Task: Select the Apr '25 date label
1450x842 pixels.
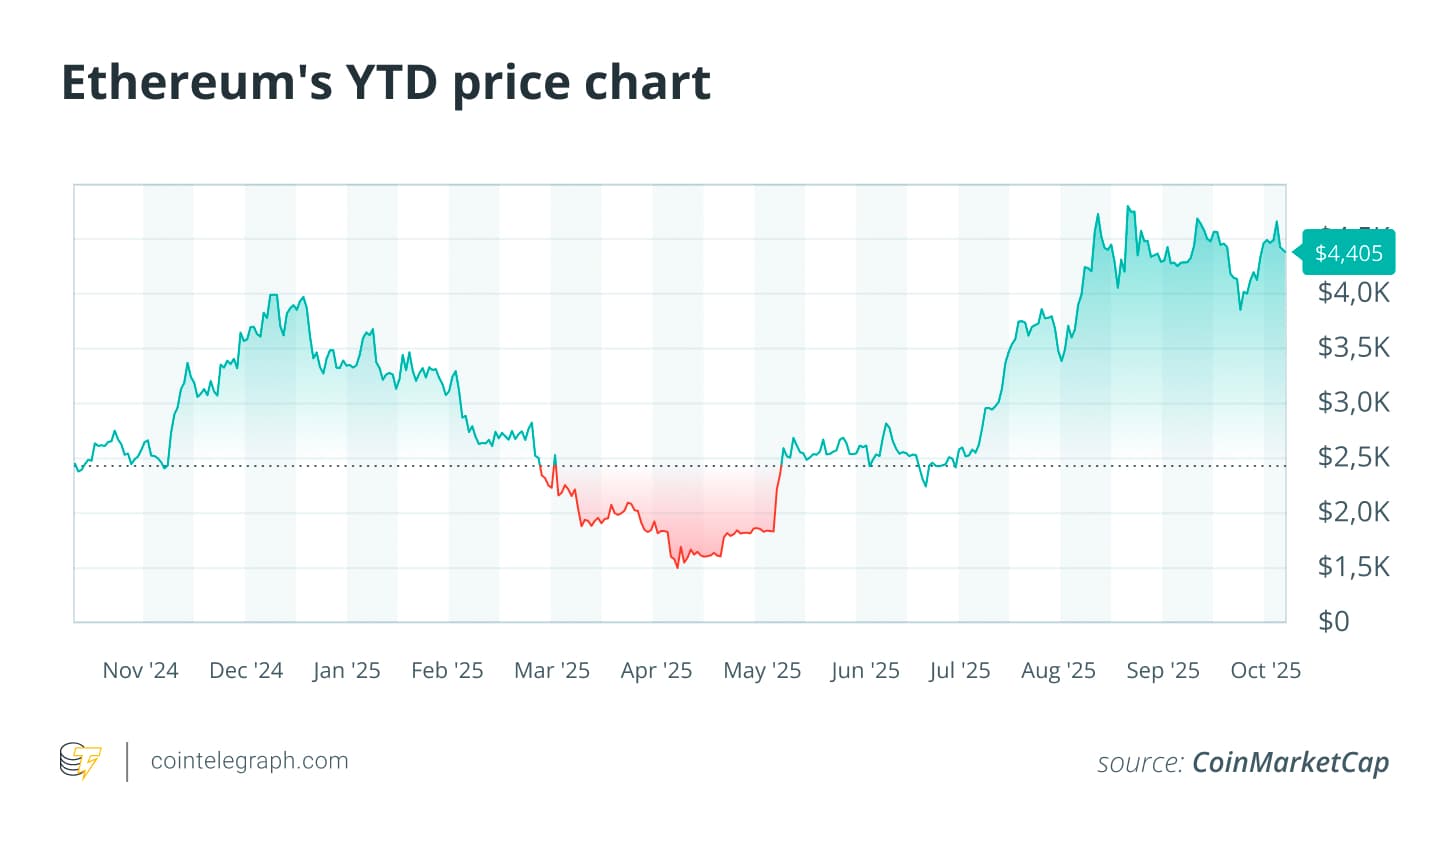Action: click(656, 671)
